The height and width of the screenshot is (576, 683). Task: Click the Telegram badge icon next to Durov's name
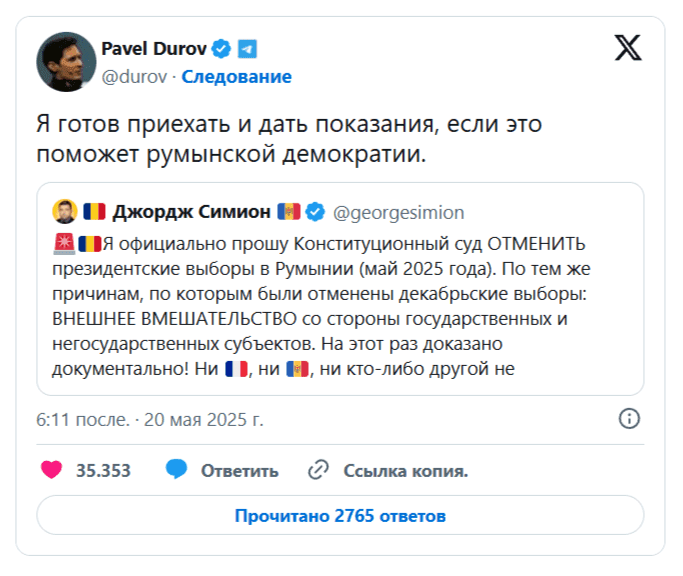pos(247,48)
